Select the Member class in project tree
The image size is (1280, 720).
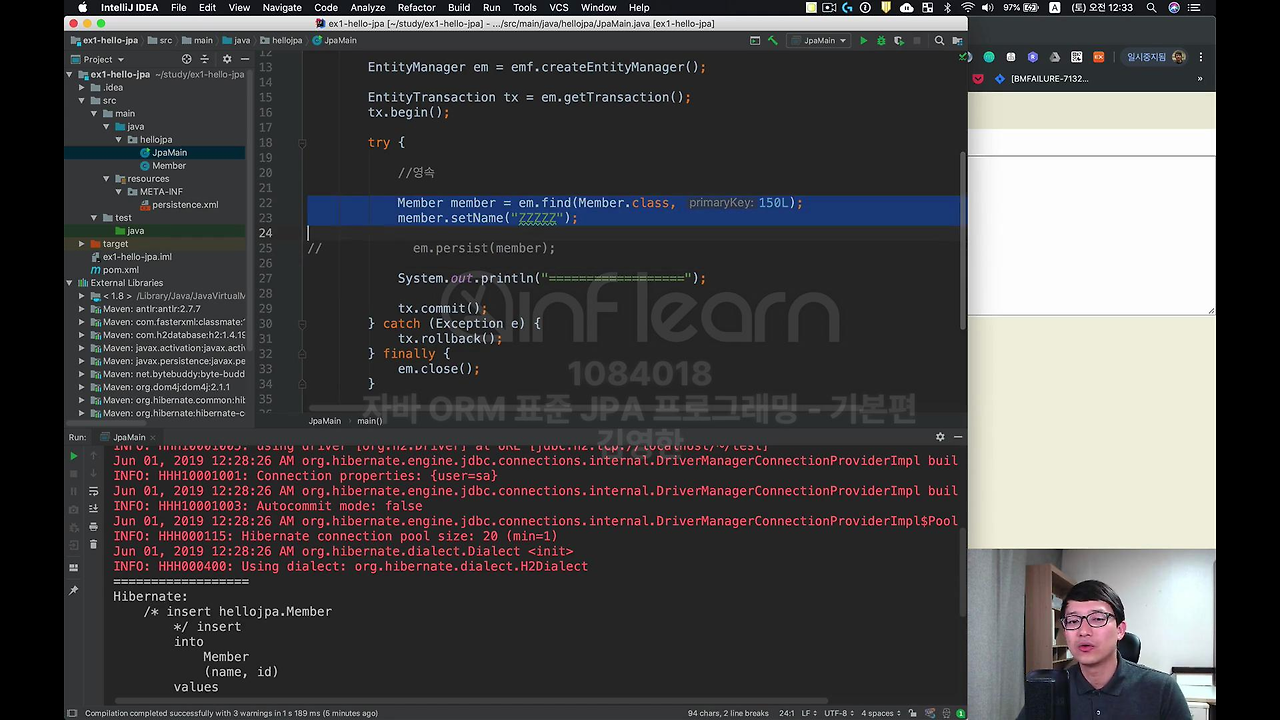[x=169, y=165]
